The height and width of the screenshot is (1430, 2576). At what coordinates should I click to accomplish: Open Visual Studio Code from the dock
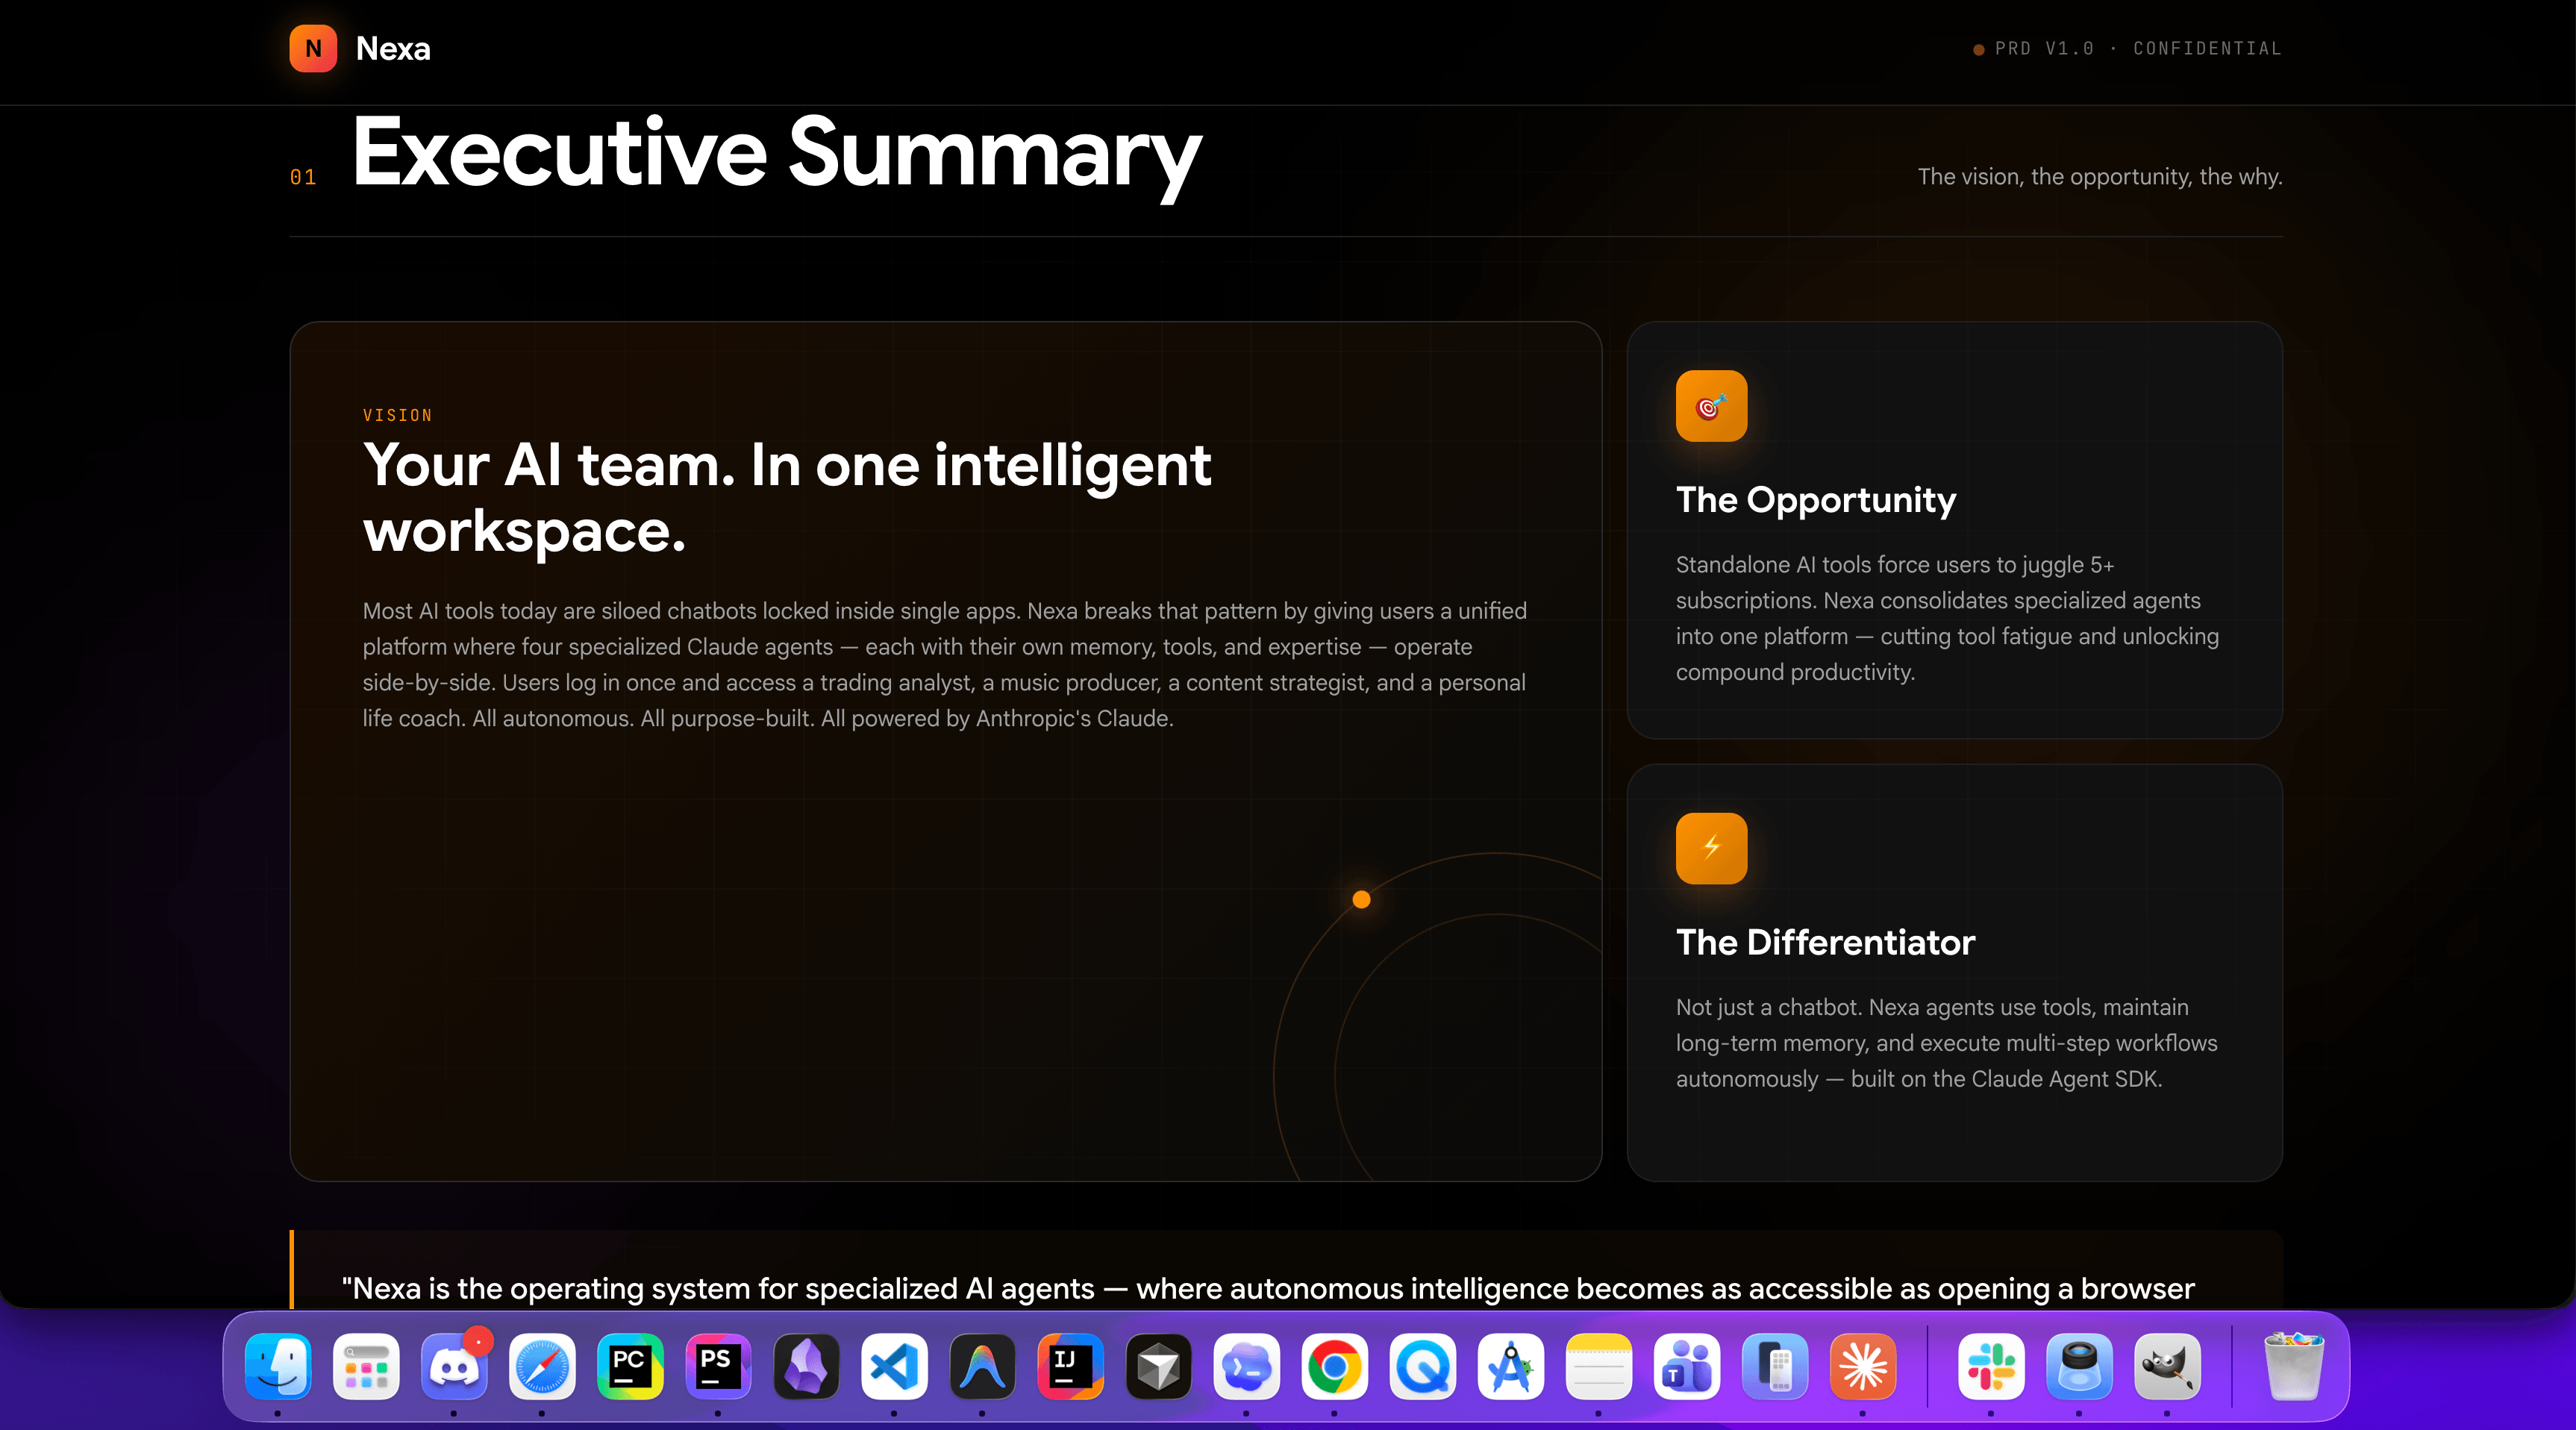click(x=894, y=1366)
